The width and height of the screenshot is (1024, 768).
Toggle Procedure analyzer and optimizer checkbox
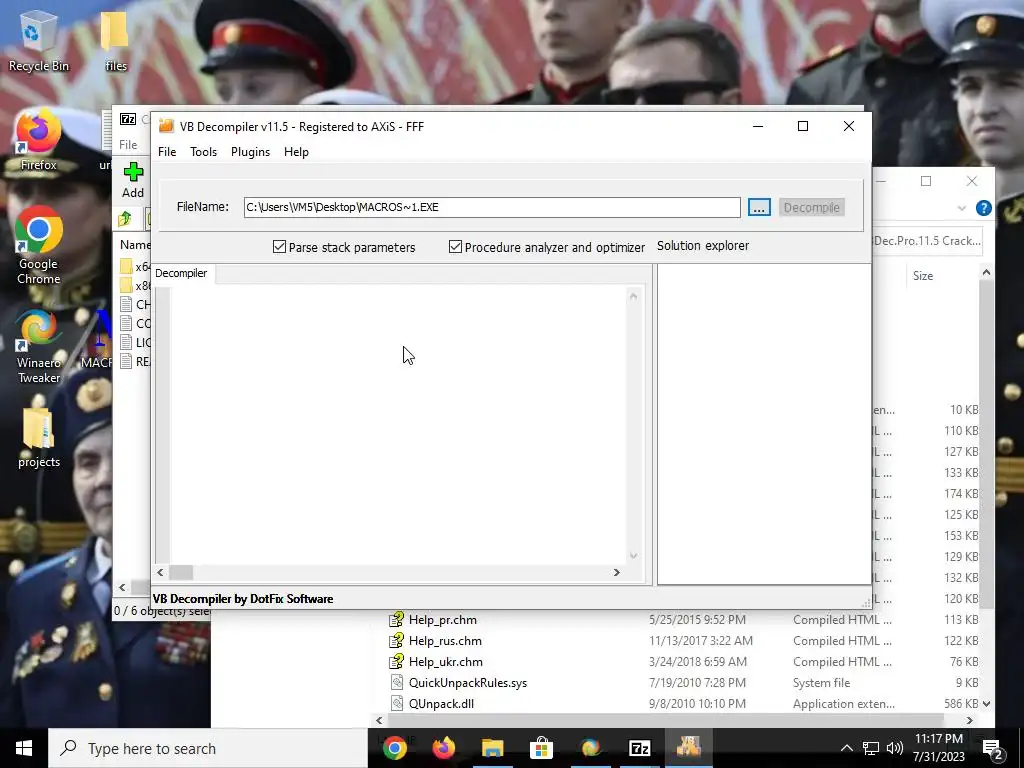coord(455,246)
